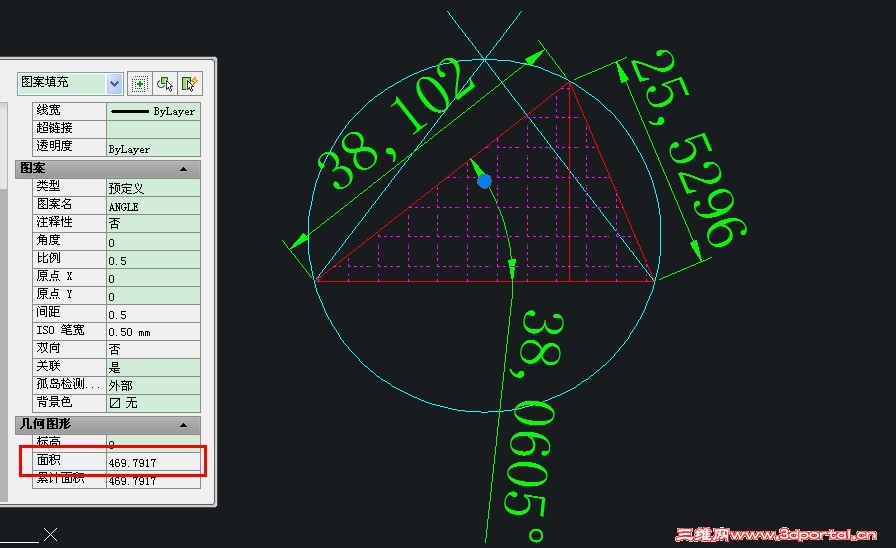Click the Quick Select icon
Viewport: 896px width, 548px height.
pyautogui.click(x=190, y=84)
